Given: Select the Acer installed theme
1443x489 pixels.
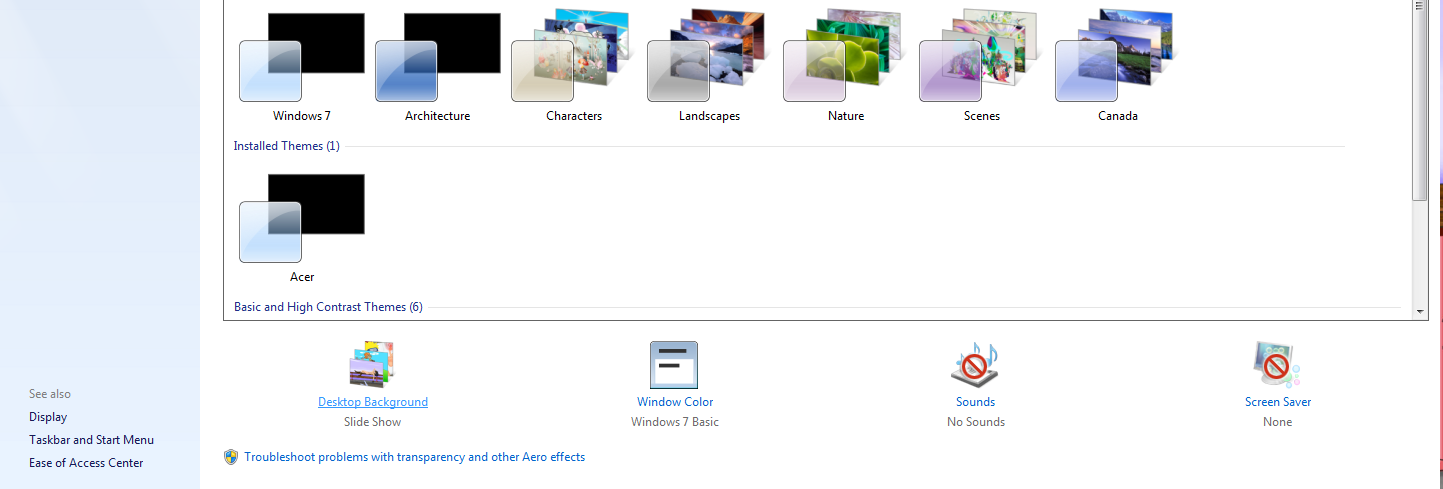Looking at the screenshot, I should point(302,218).
